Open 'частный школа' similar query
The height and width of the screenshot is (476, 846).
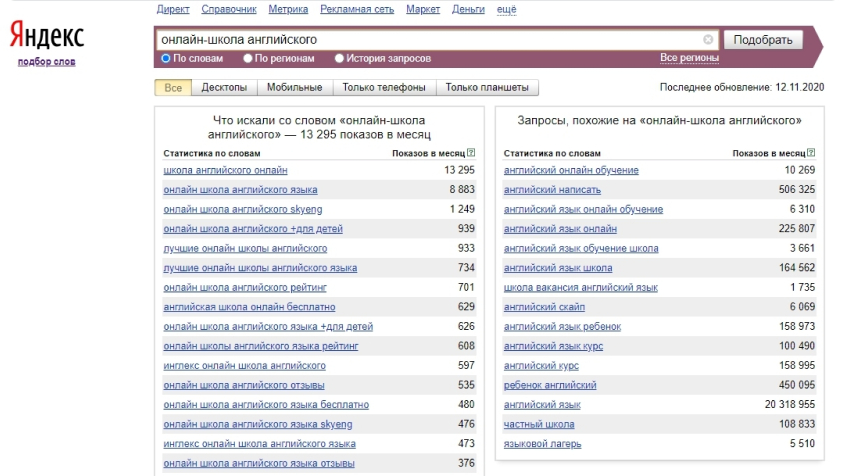click(x=538, y=424)
